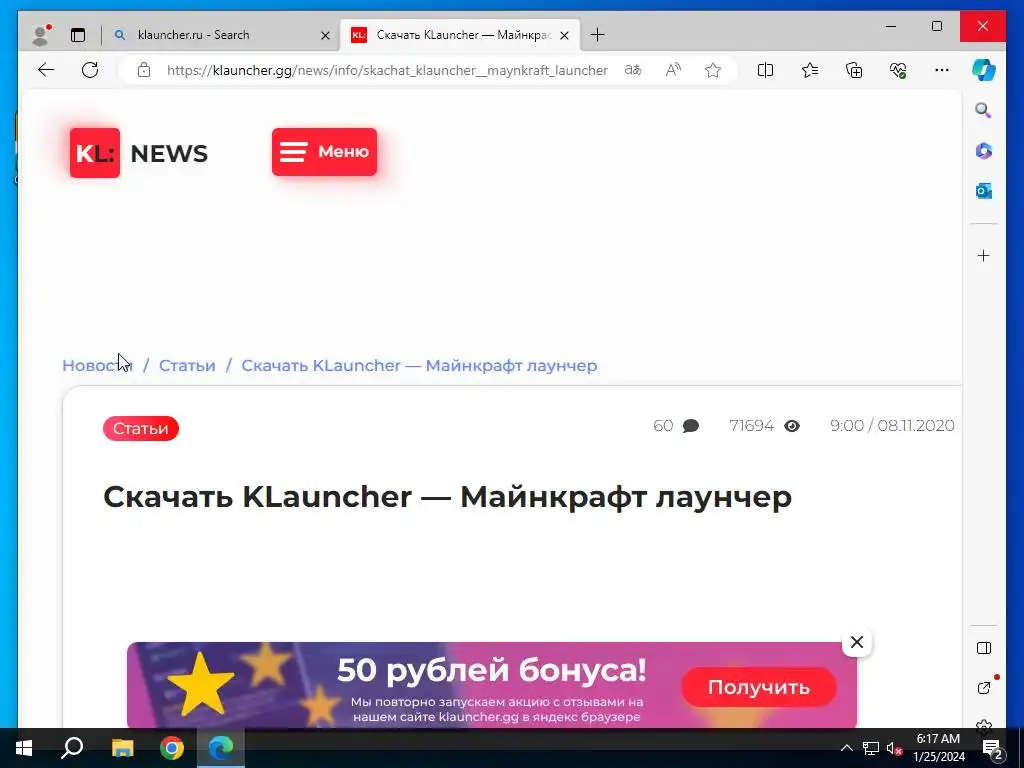View site information lock icon
Image resolution: width=1024 pixels, height=768 pixels.
click(144, 70)
